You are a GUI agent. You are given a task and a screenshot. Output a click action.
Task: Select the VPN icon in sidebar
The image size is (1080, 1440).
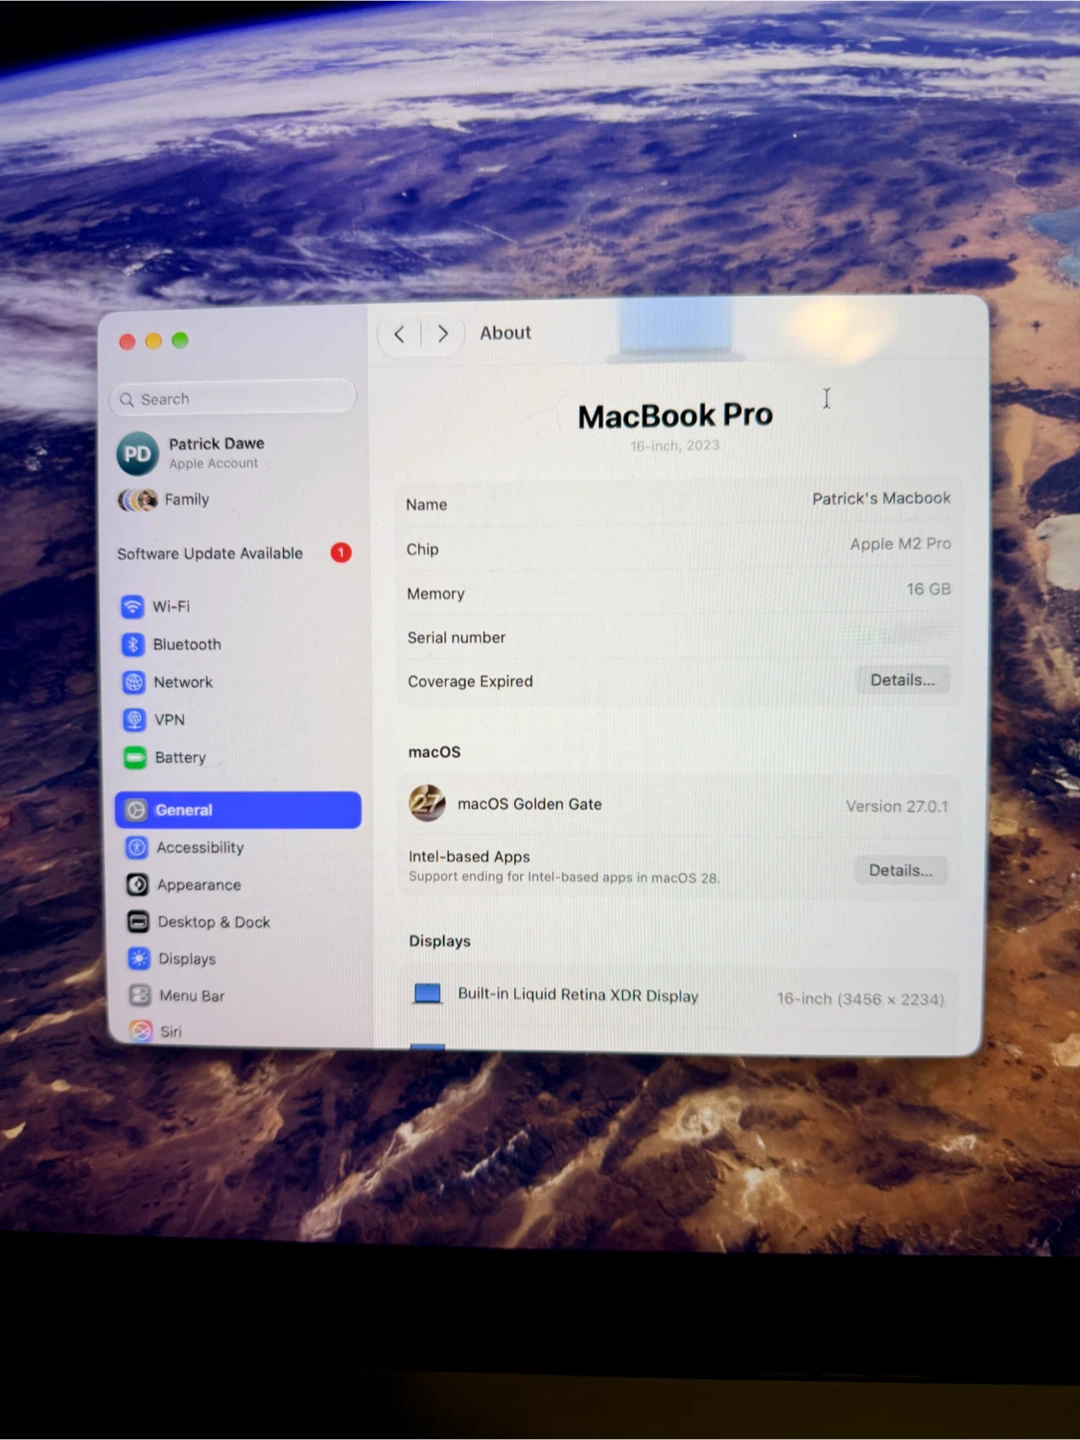click(134, 720)
